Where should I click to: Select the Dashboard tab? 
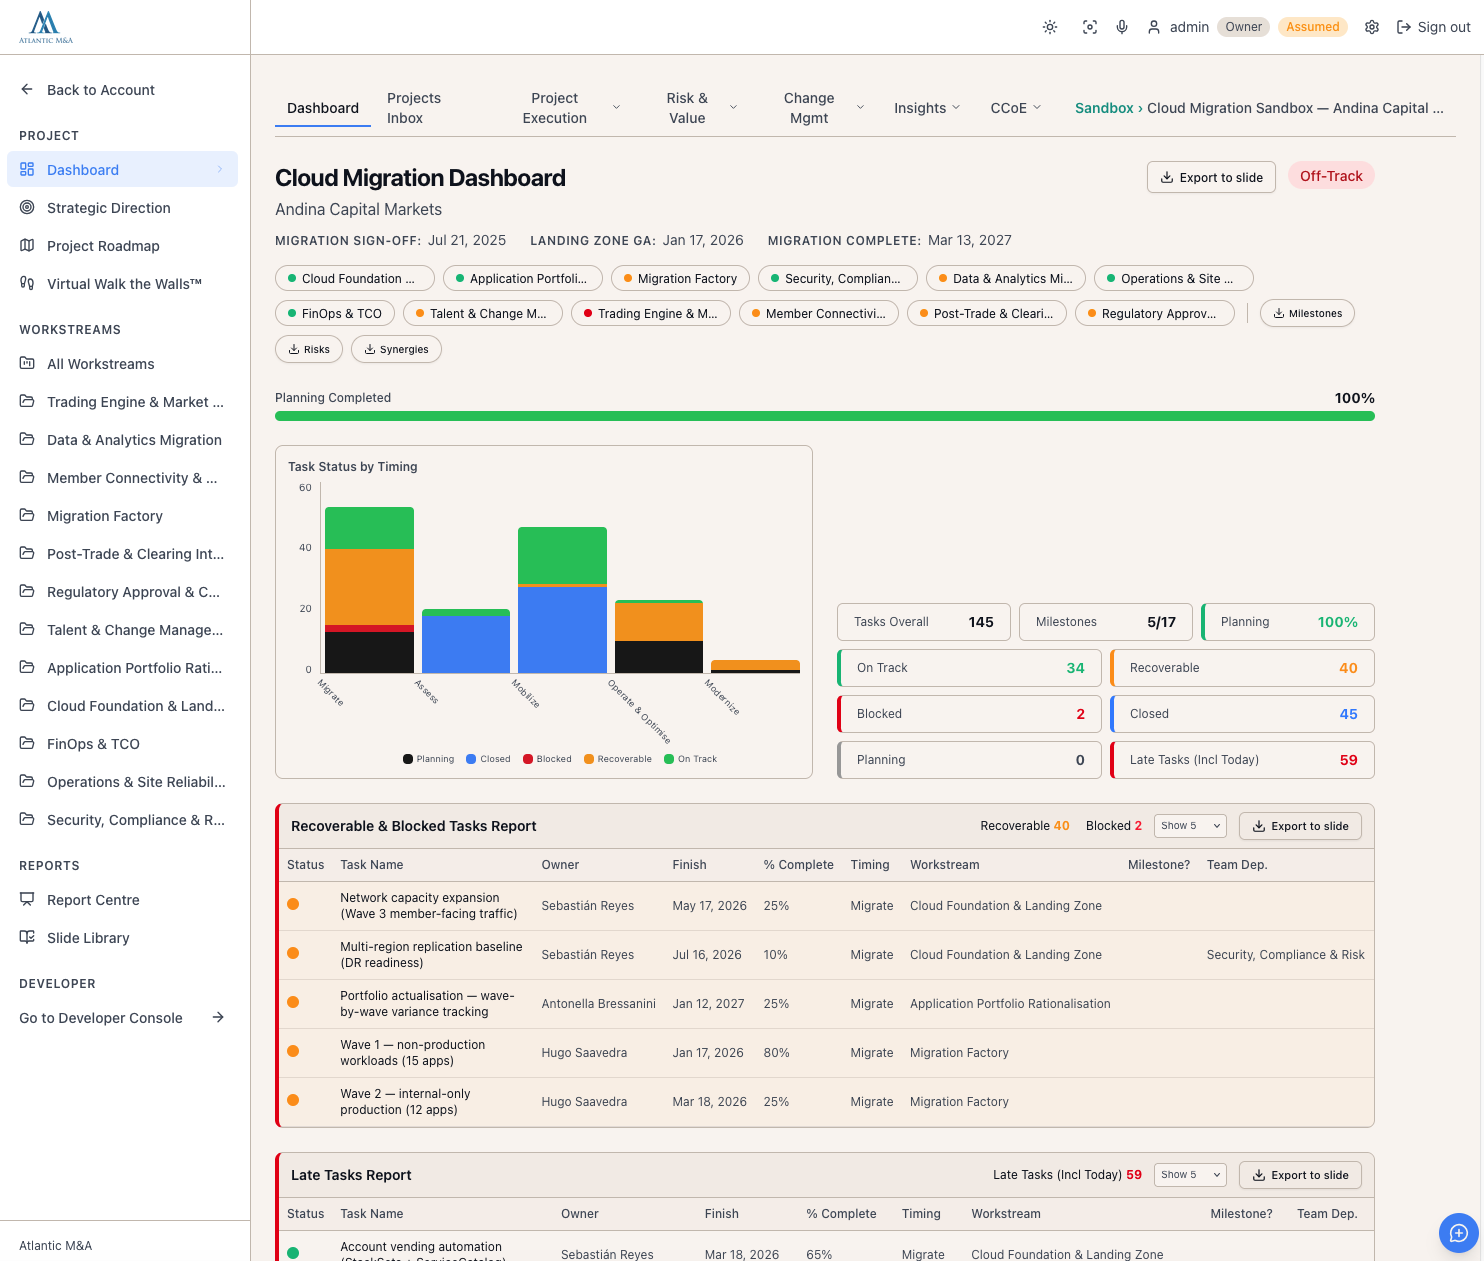coord(323,108)
